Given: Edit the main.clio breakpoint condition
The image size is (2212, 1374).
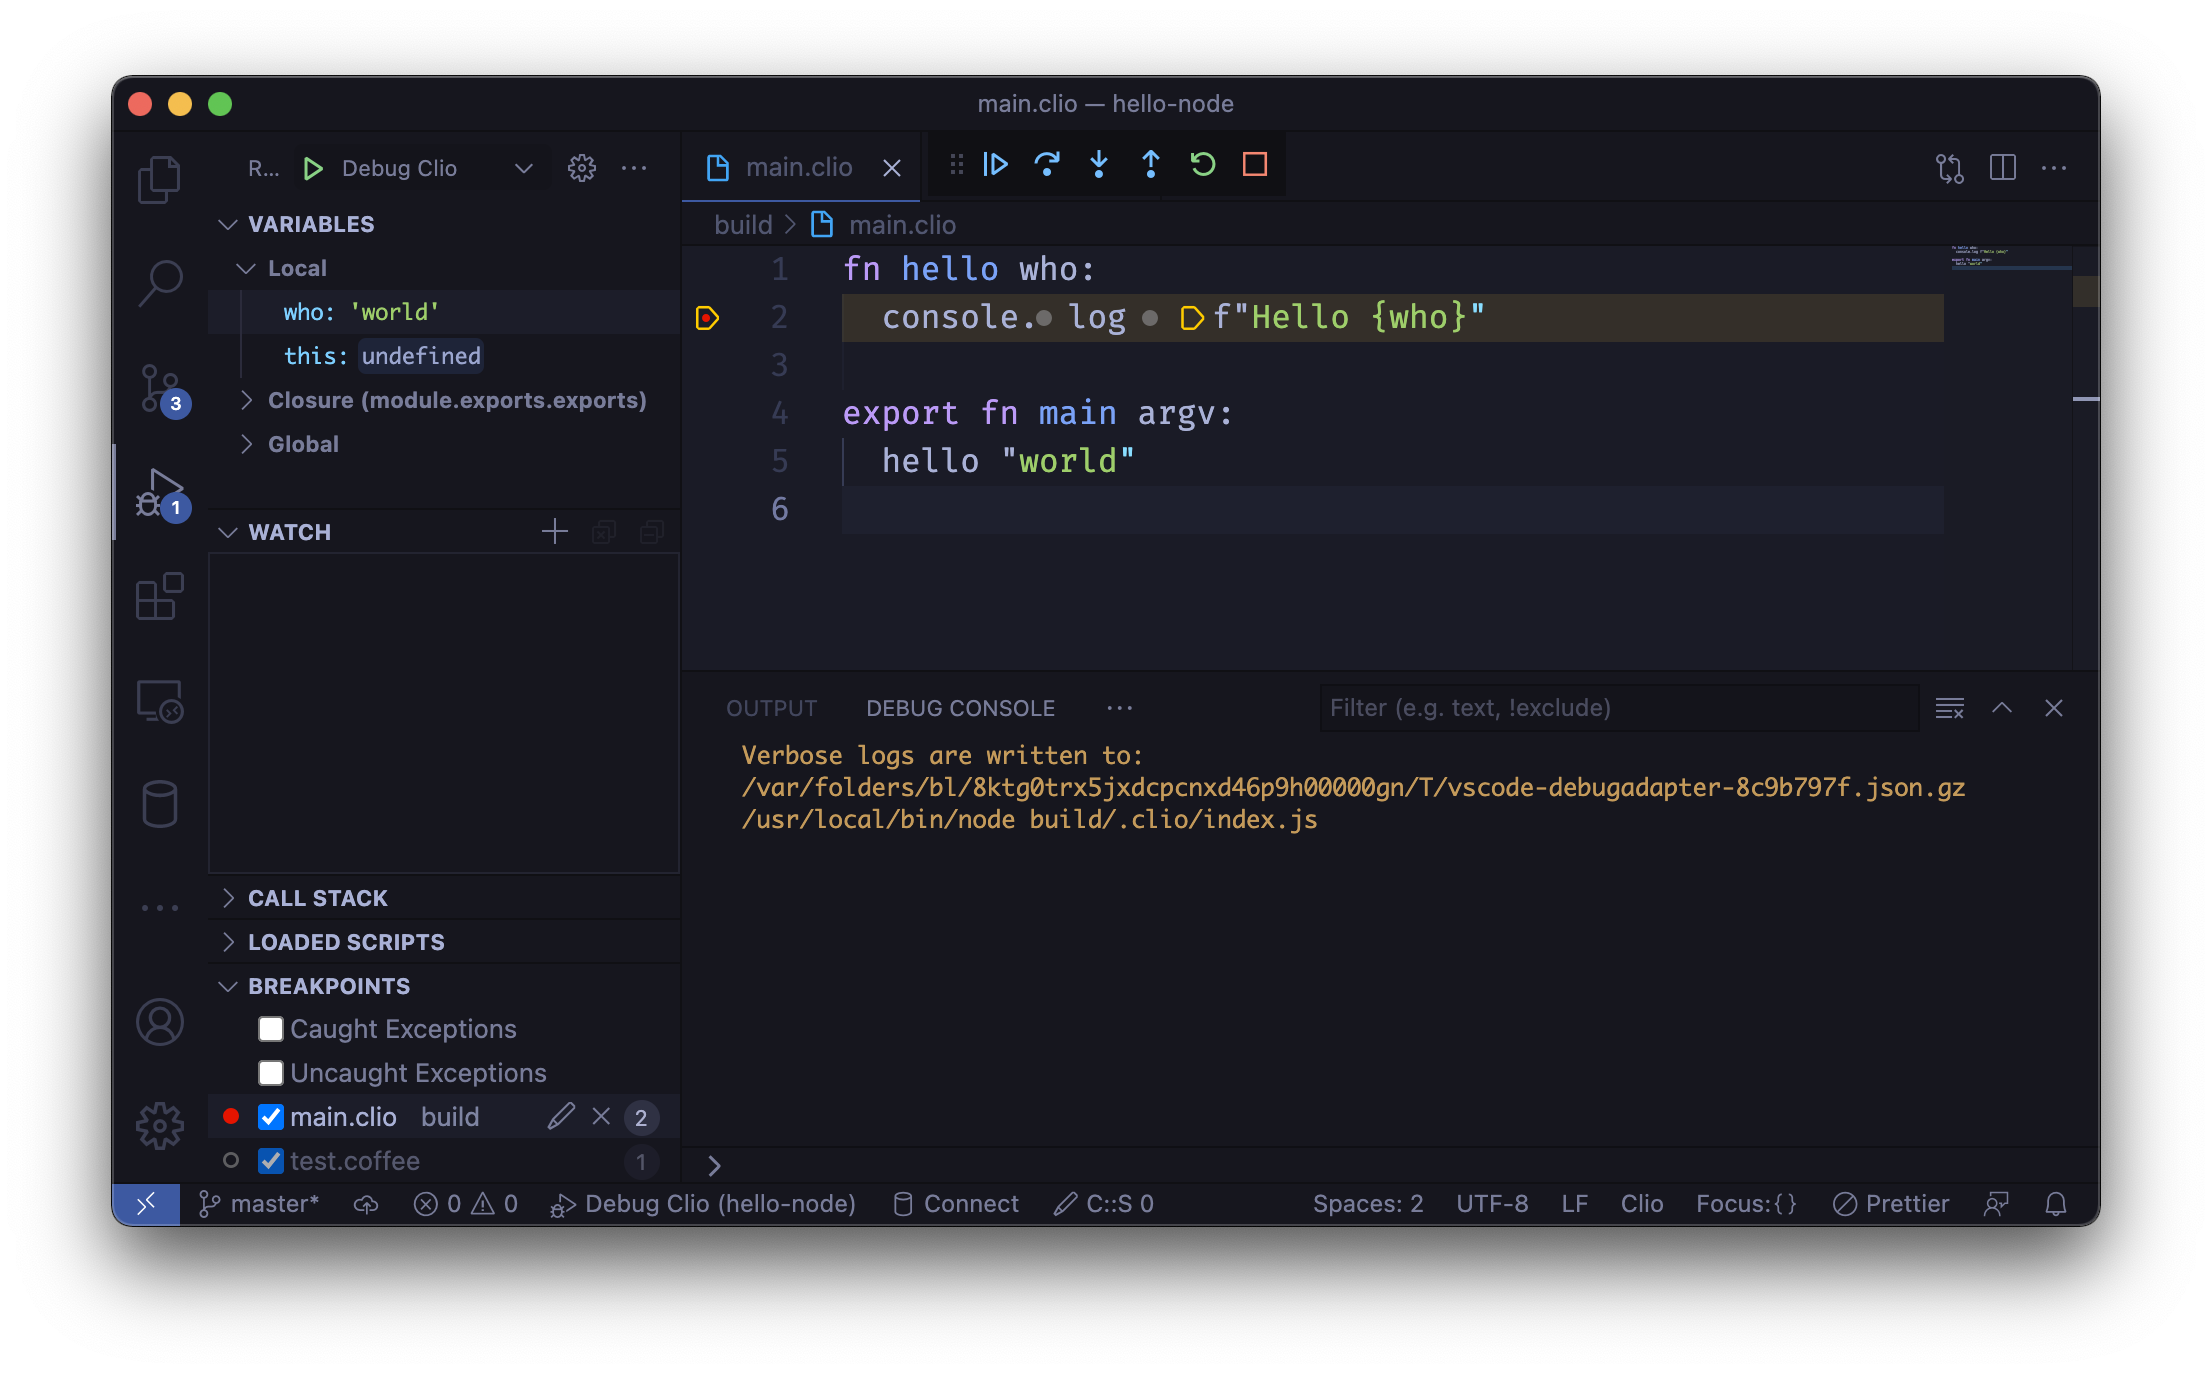Looking at the screenshot, I should [x=561, y=1116].
